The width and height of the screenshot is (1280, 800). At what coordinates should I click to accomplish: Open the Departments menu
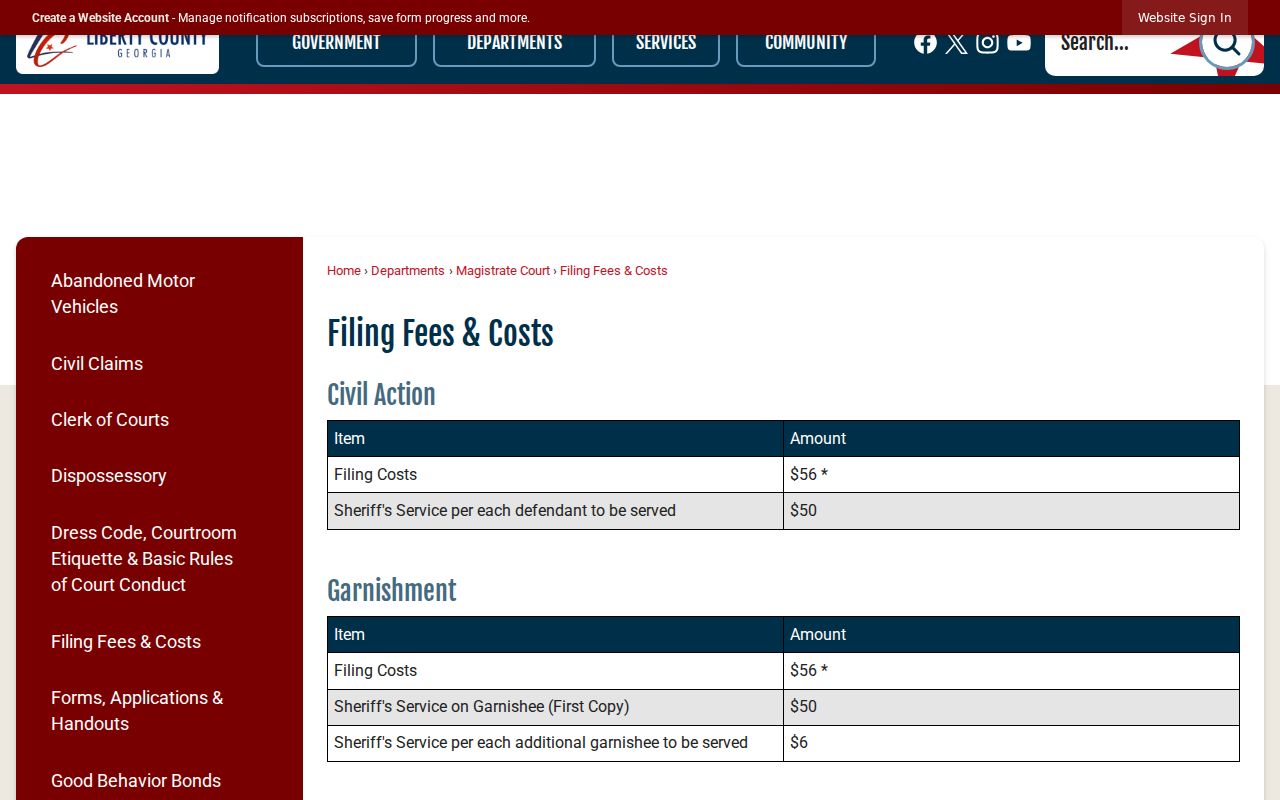(x=514, y=43)
